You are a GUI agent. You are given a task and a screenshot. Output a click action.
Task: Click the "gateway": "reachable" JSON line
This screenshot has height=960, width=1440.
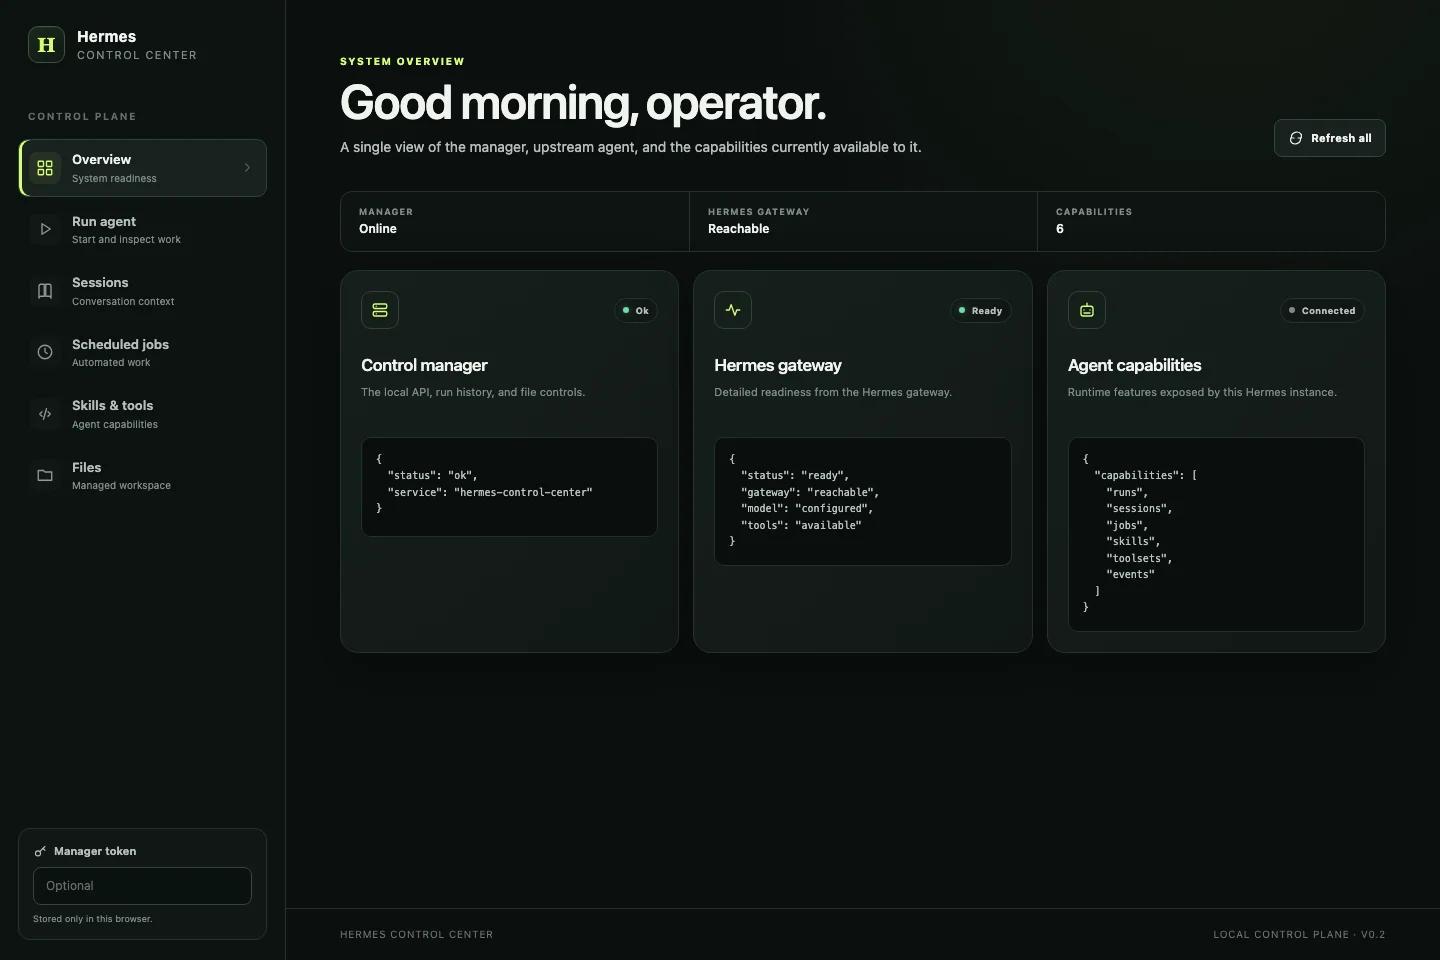pyautogui.click(x=810, y=492)
